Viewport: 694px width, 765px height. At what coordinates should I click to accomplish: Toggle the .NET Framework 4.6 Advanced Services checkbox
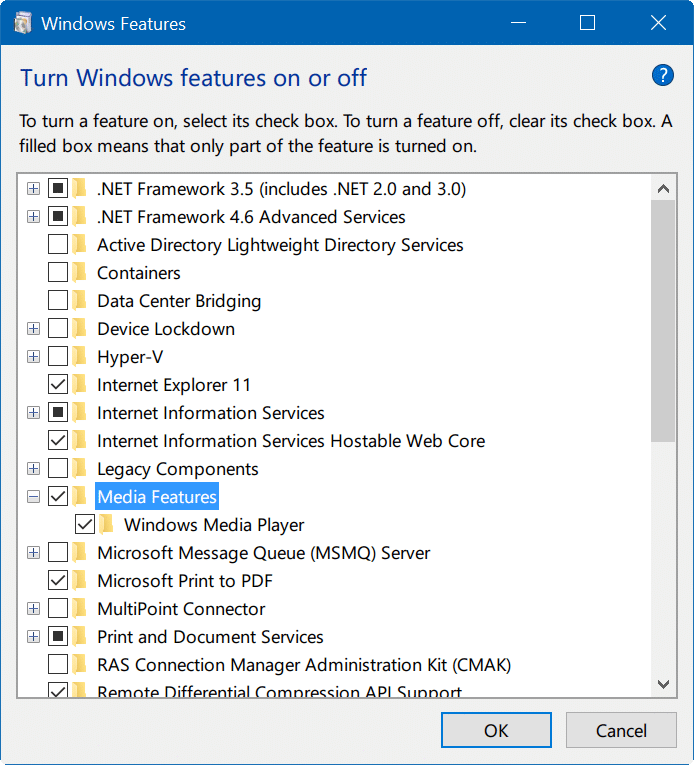tap(58, 217)
